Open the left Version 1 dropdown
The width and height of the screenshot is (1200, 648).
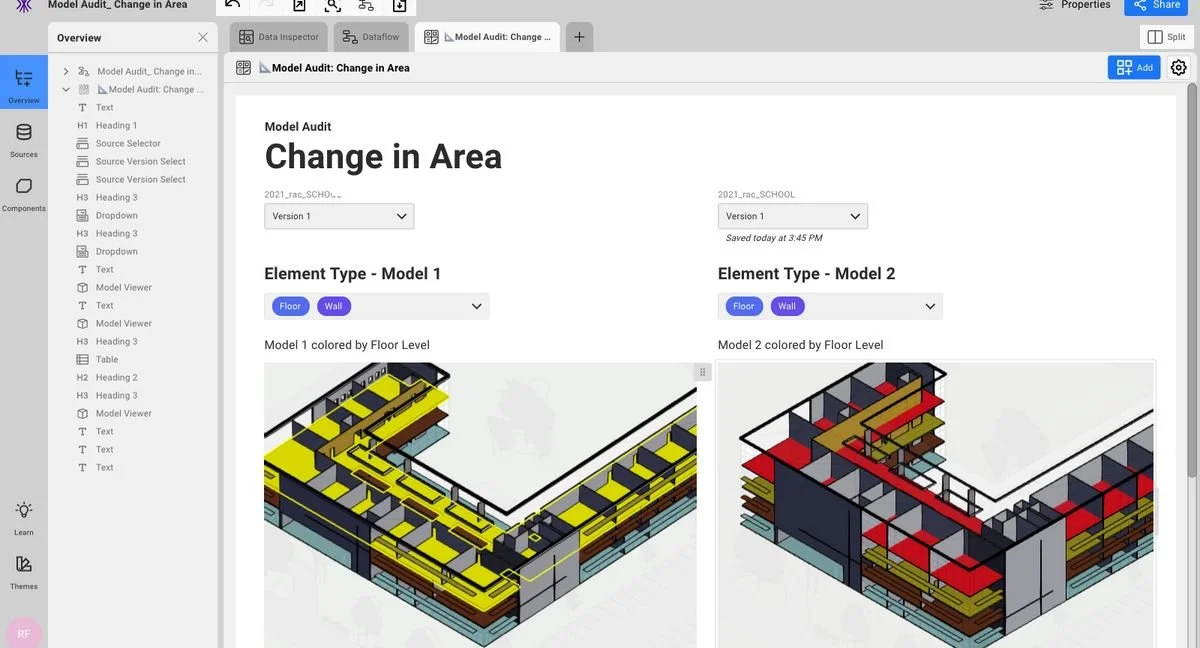(x=339, y=216)
